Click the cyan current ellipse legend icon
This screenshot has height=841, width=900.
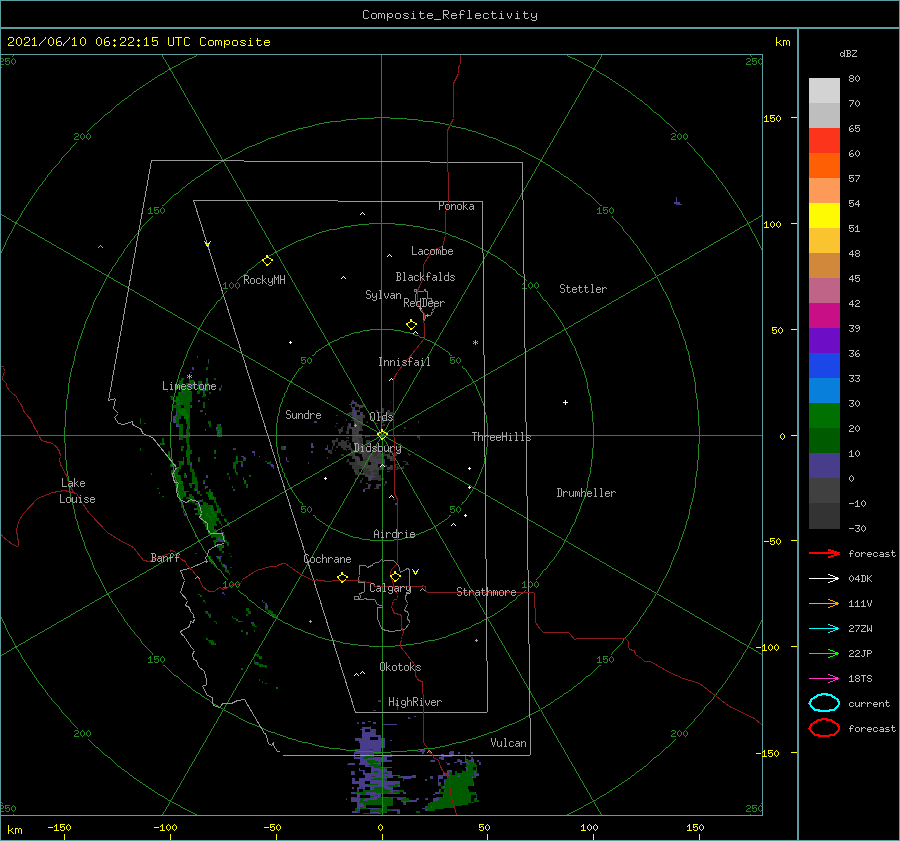(x=824, y=703)
